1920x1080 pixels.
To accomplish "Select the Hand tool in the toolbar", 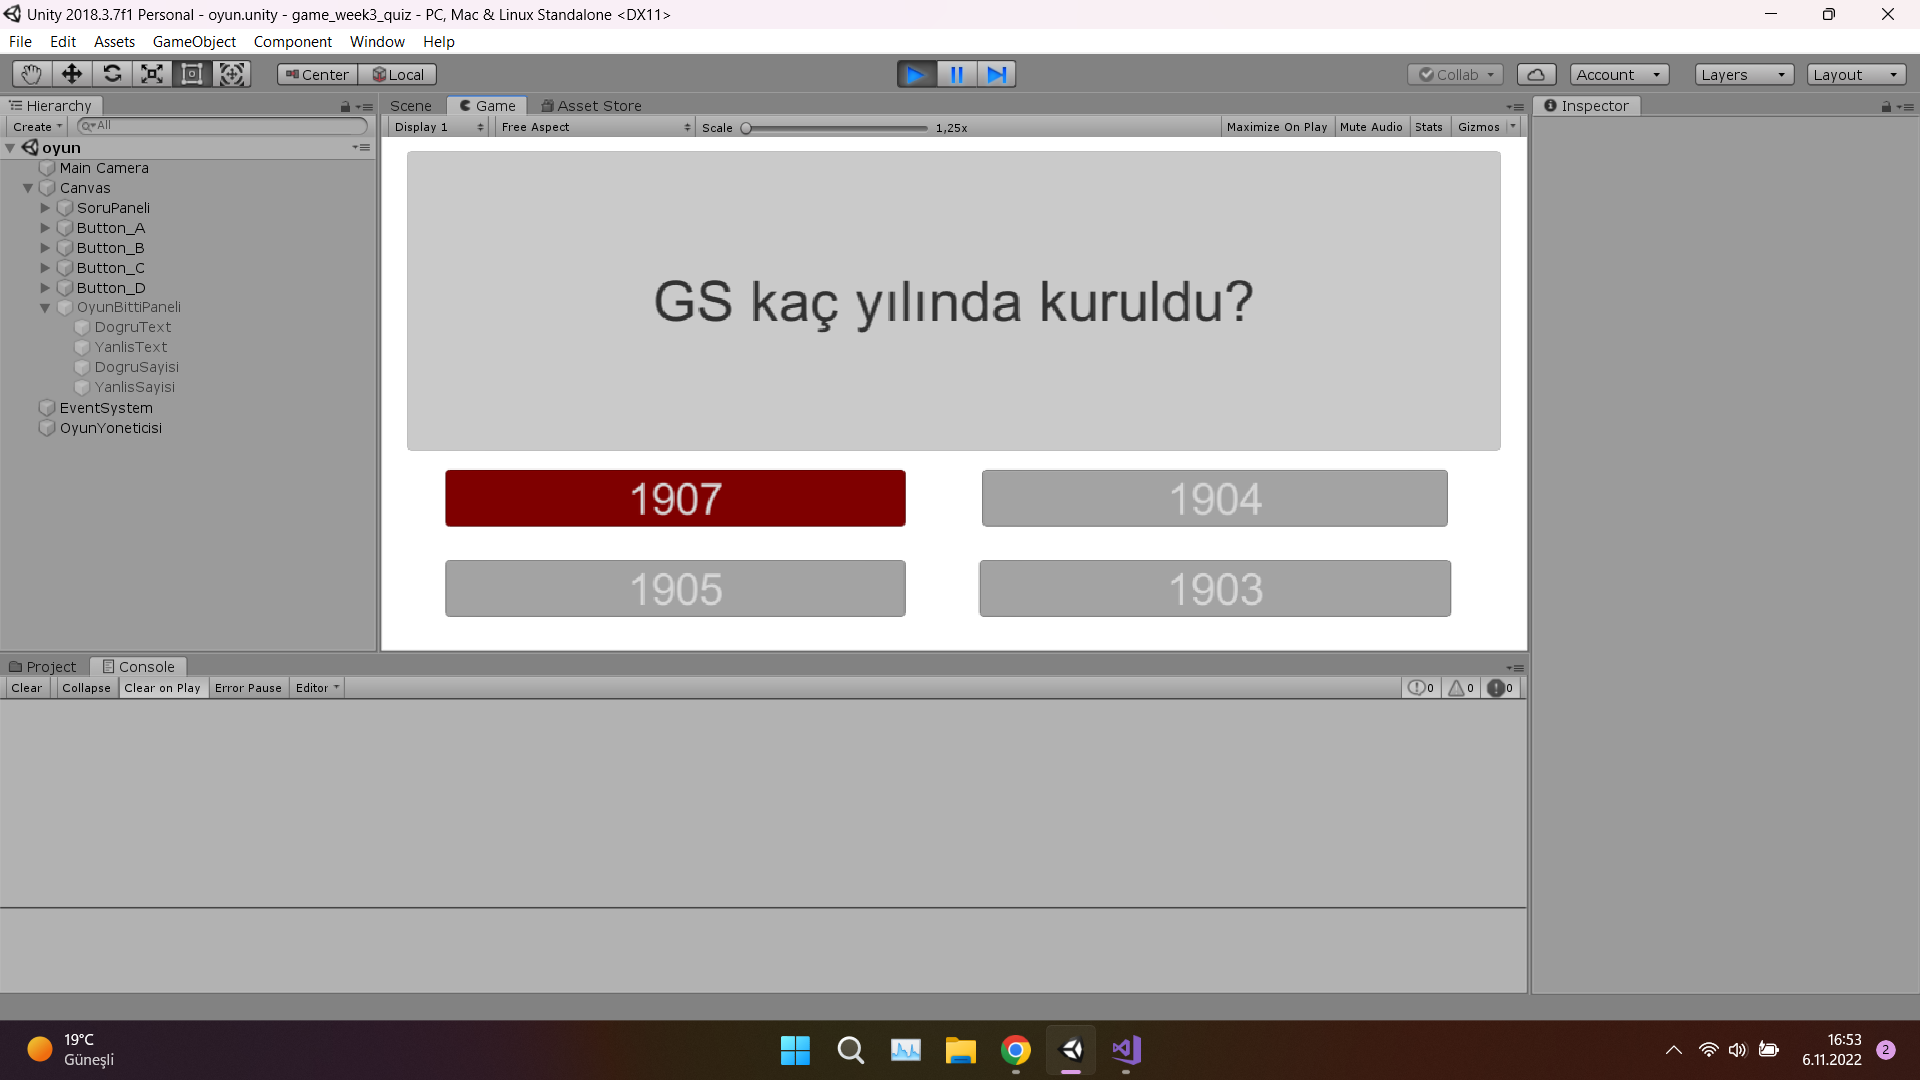I will [x=29, y=74].
